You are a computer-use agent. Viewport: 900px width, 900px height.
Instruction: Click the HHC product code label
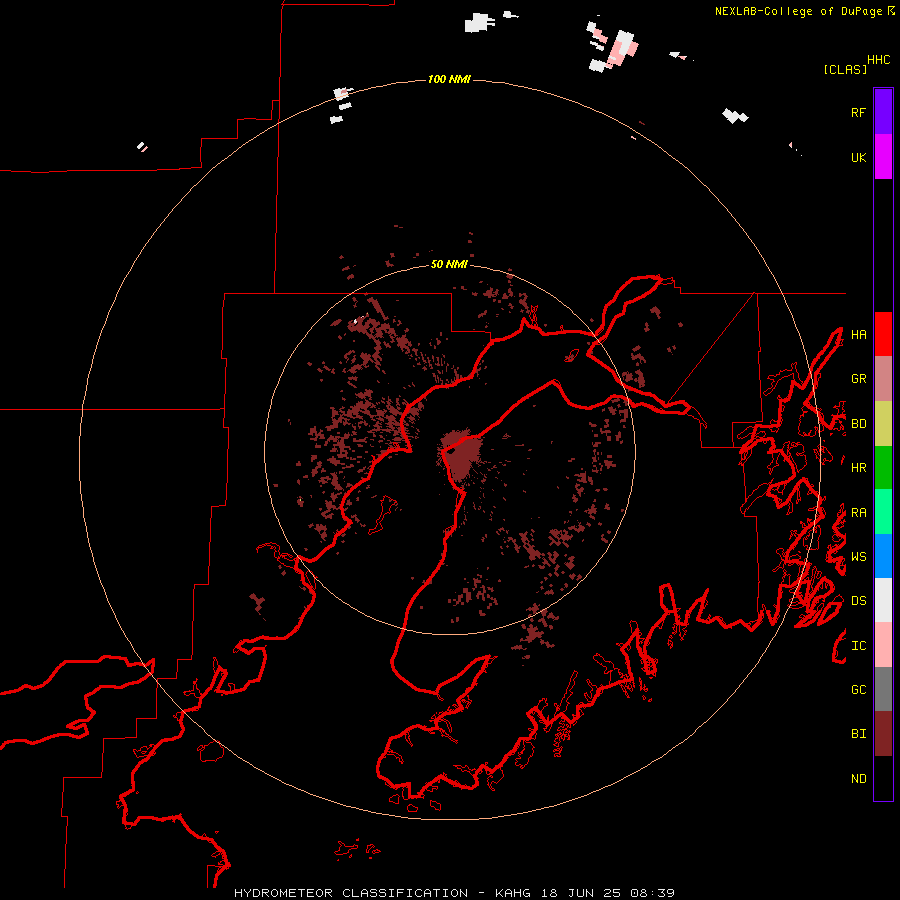[879, 60]
